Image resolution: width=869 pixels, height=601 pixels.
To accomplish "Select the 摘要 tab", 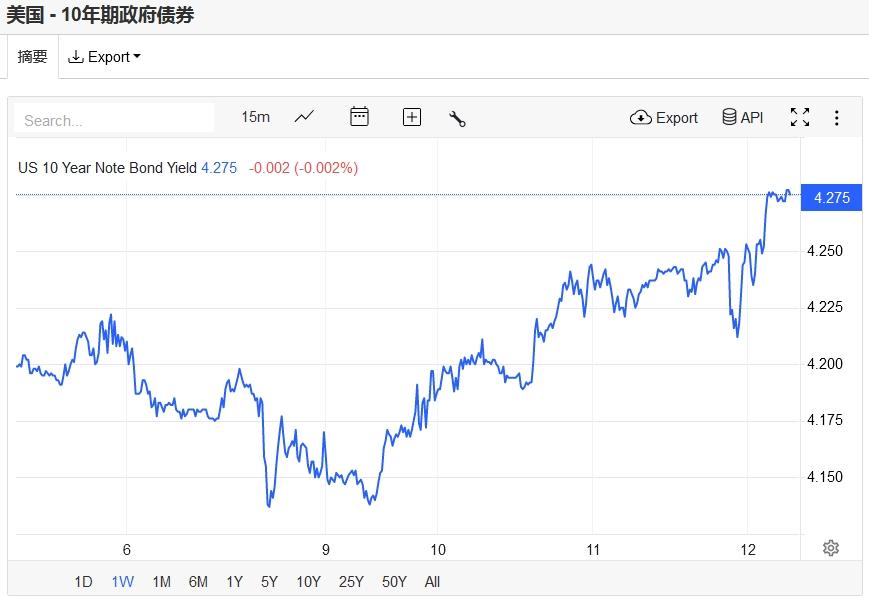I will (x=32, y=57).
